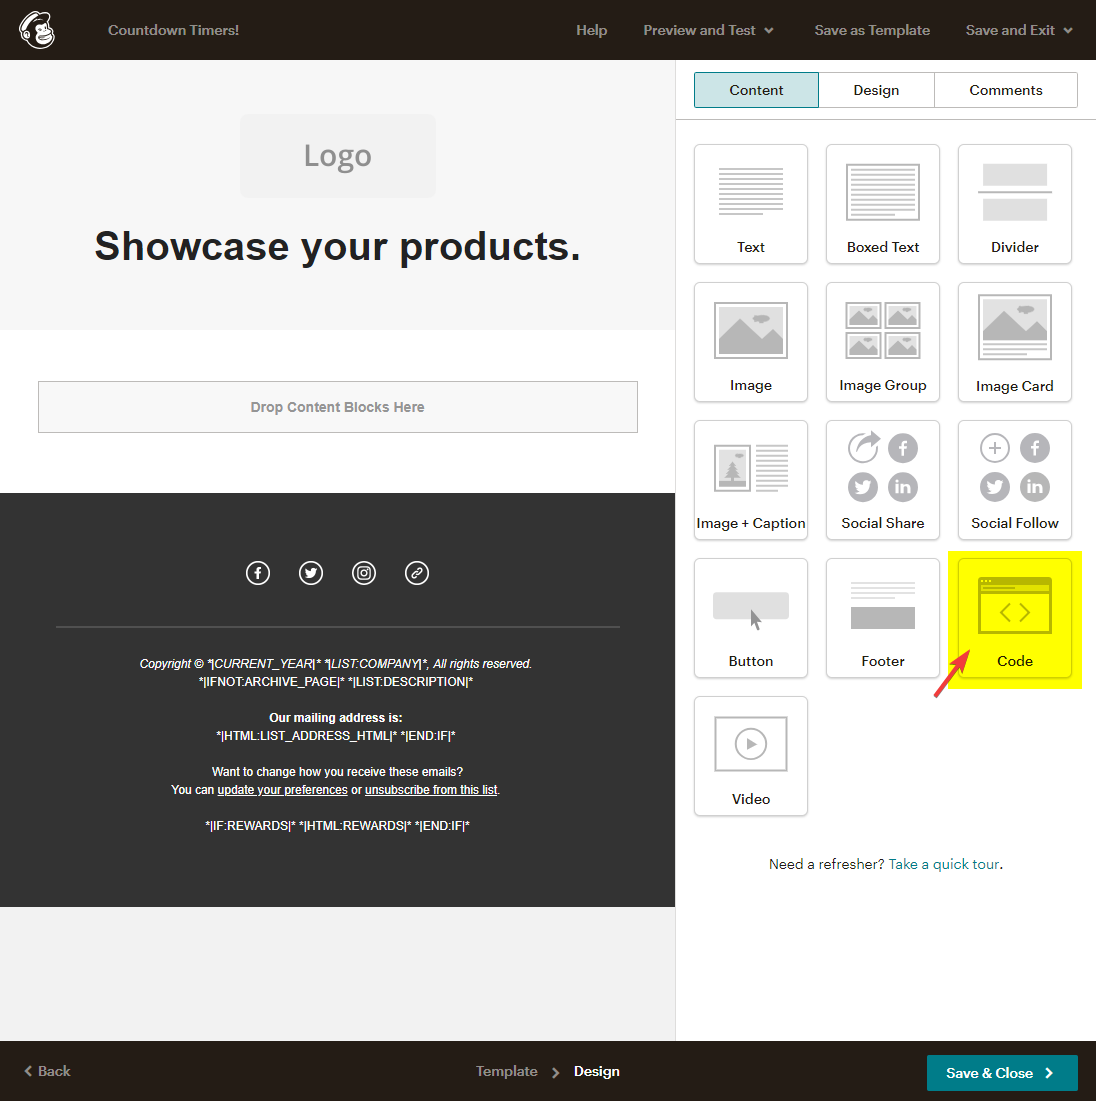The height and width of the screenshot is (1101, 1096).
Task: Click the Instagram icon in footer
Action: [364, 573]
